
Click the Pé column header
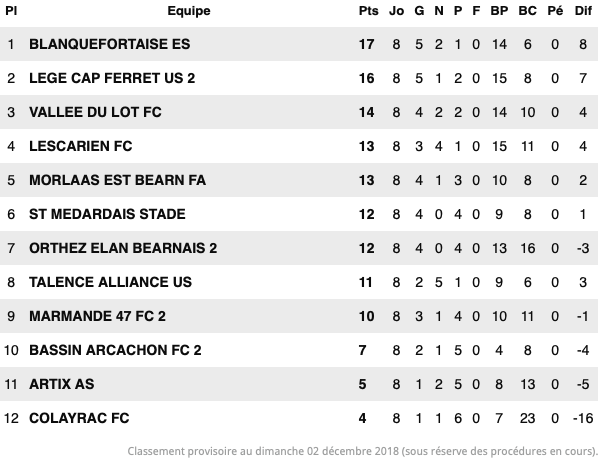(x=555, y=11)
